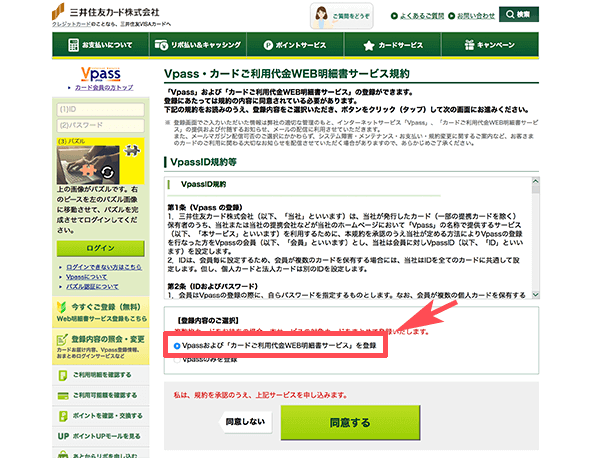The image size is (600, 458).
Task: Click the Vpass logo in sidebar
Action: 101,74
